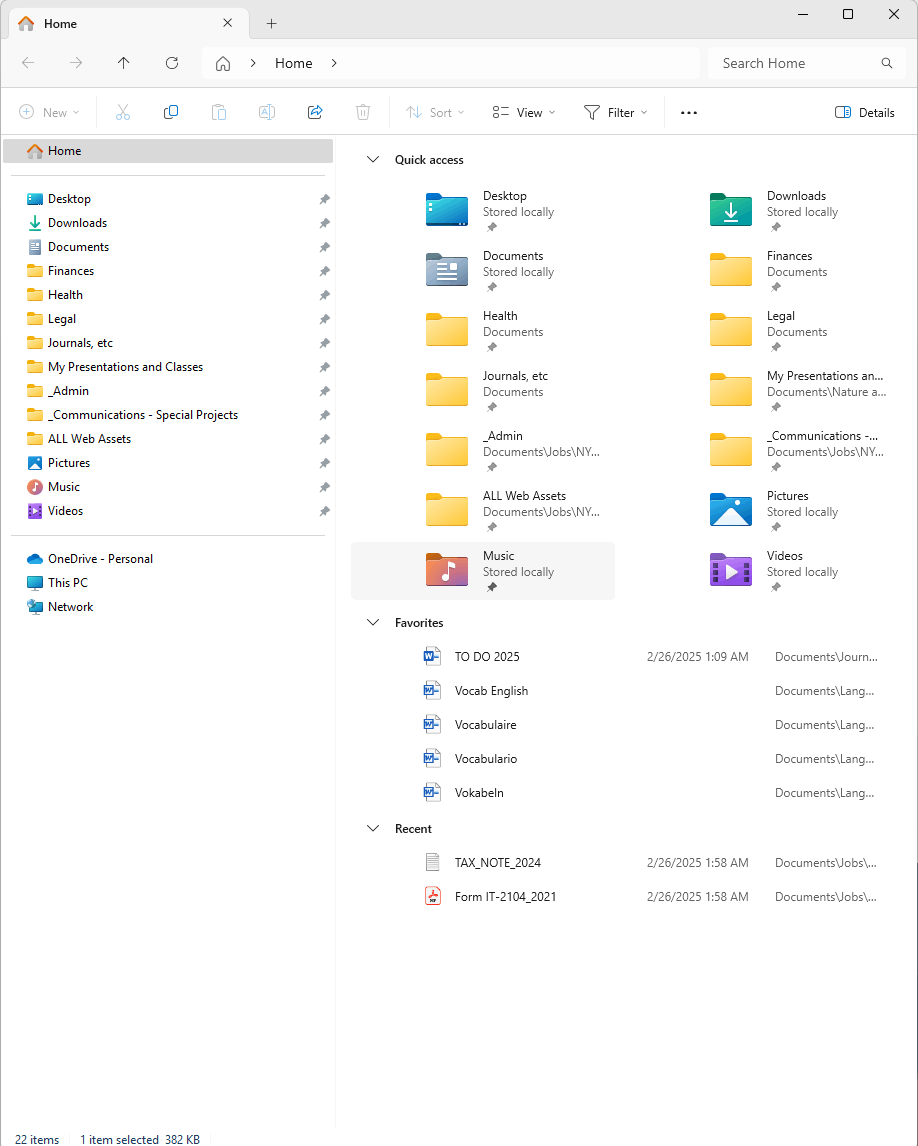918x1146 pixels.
Task: Click the Copy icon in toolbar
Action: pyautogui.click(x=171, y=112)
